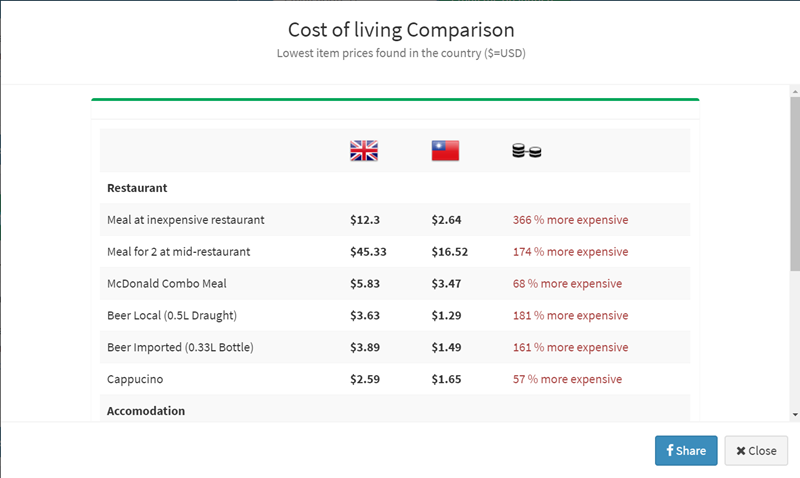Click the Meal at inexpensive restaurant row label
Viewport: 800px width, 478px height.
(x=186, y=219)
